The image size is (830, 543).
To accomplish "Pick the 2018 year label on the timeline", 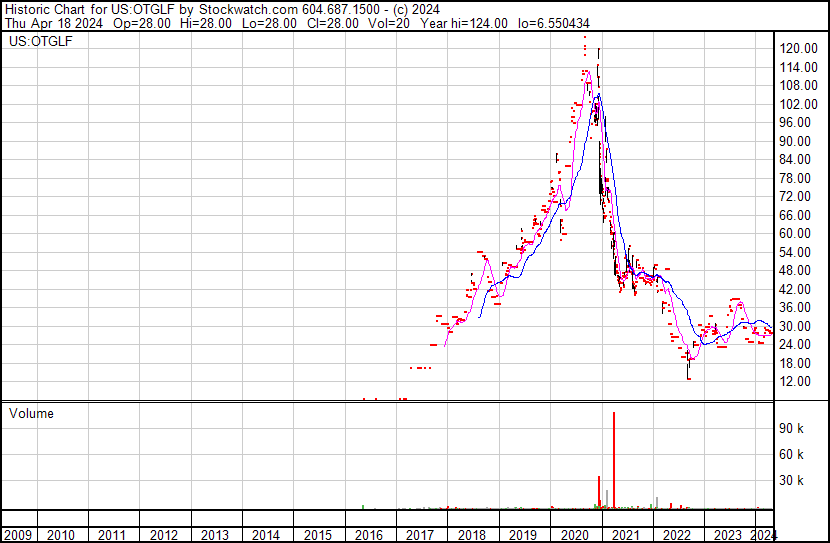I will (472, 535).
